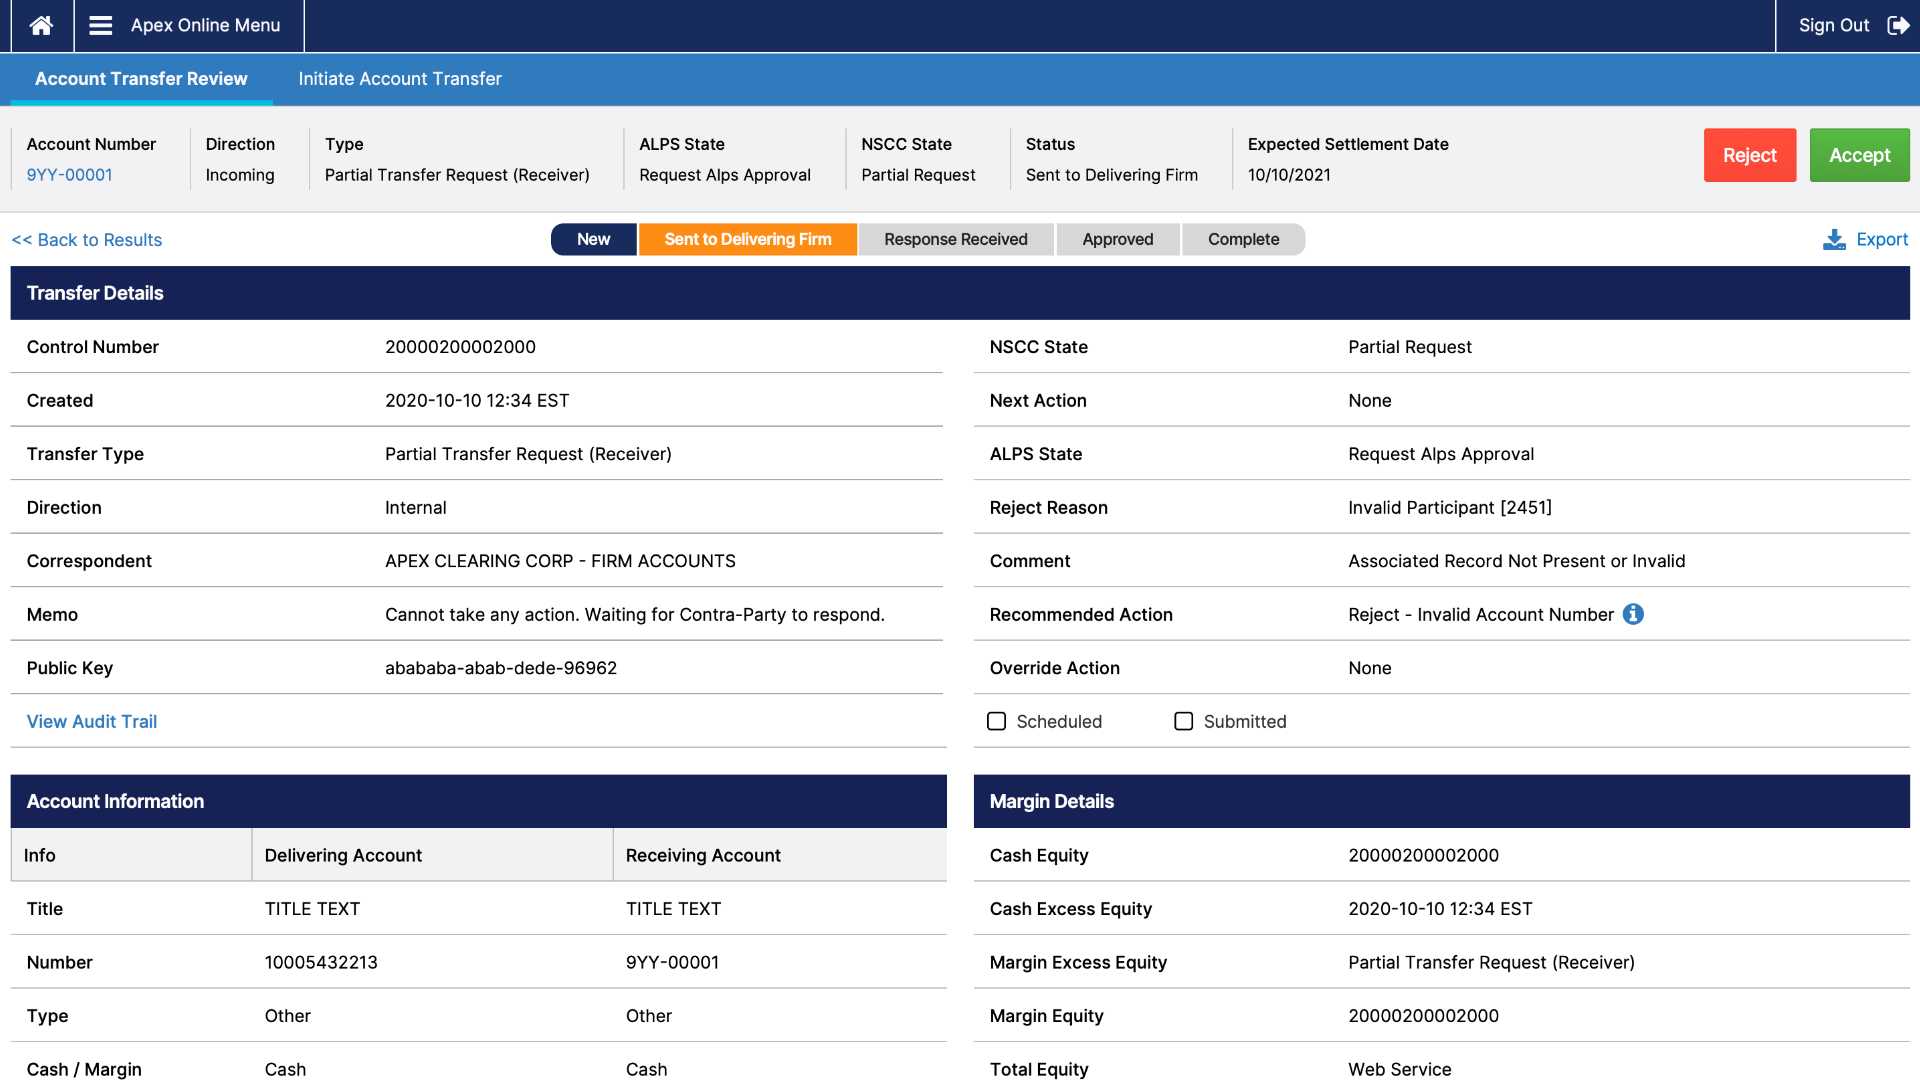Select the New status step
Screen dimensions: 1920x1080
coord(593,239)
